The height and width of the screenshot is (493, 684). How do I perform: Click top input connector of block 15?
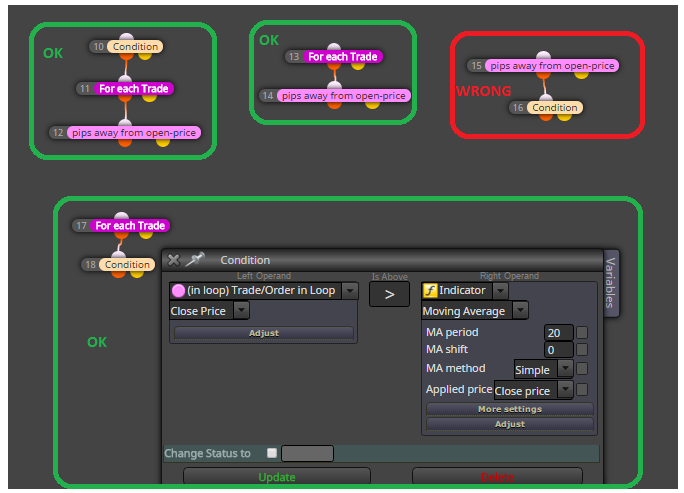[544, 56]
